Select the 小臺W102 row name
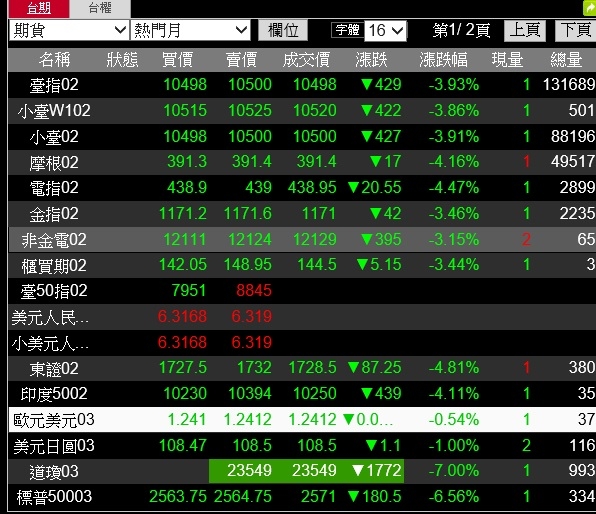Image resolution: width=596 pixels, height=514 pixels. pos(54,111)
